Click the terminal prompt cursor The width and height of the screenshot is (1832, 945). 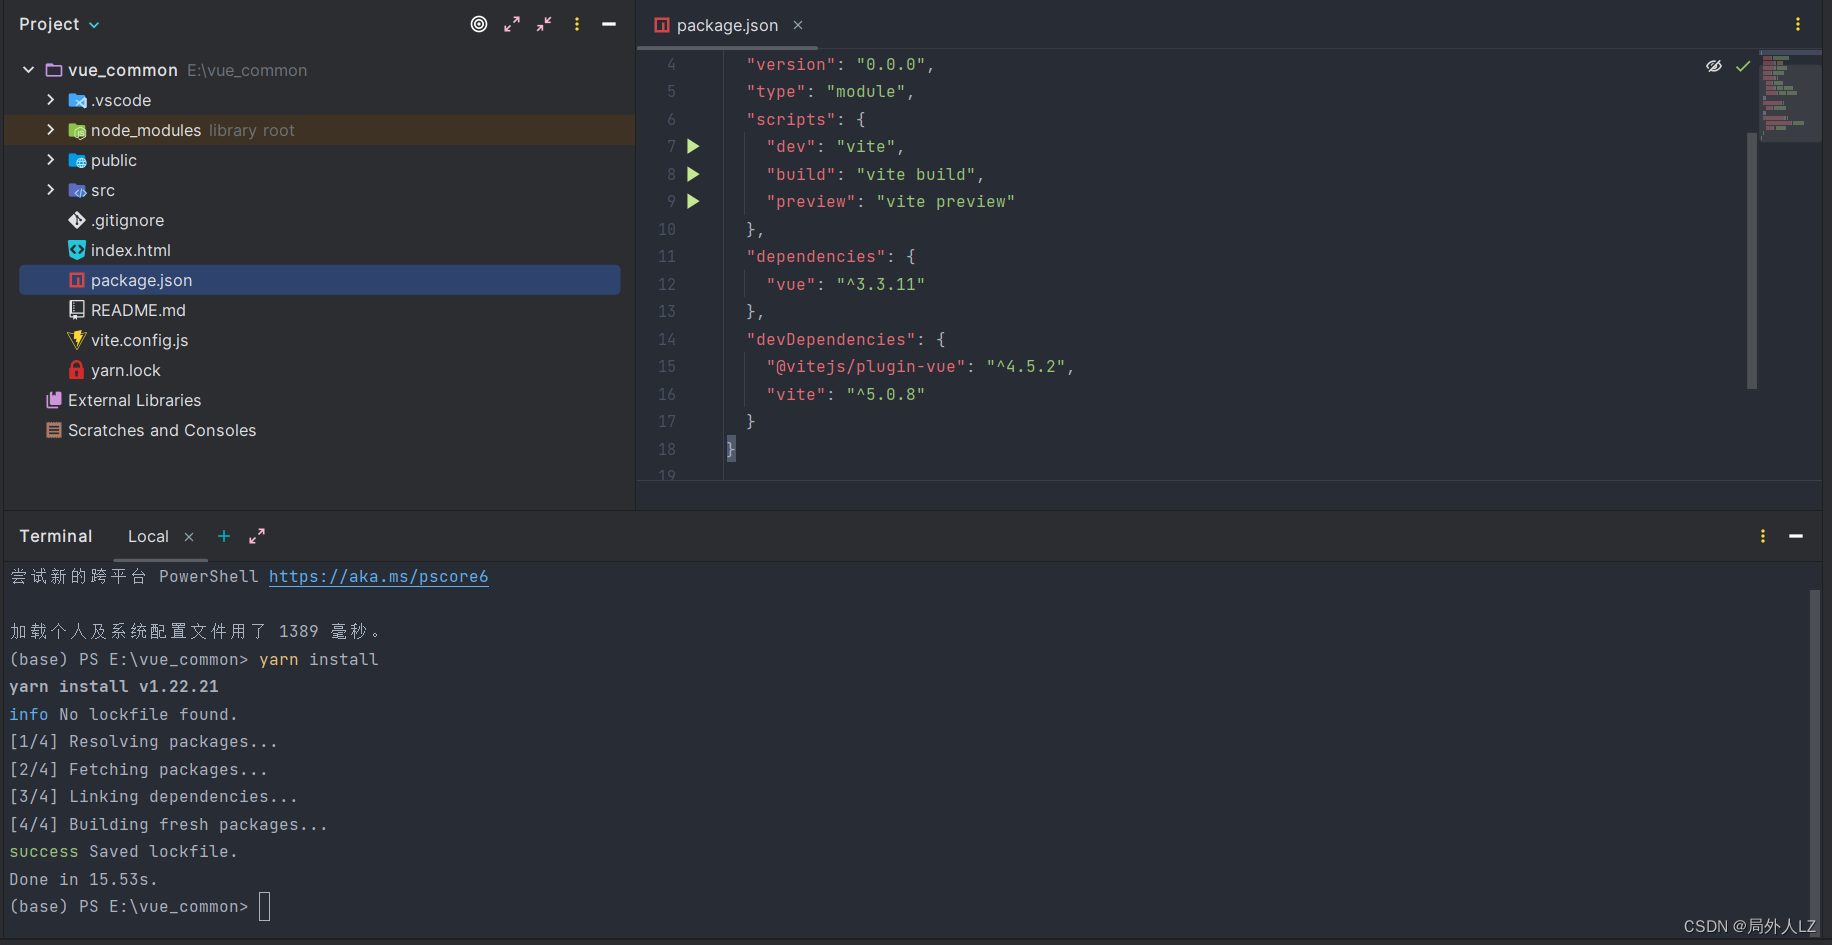pos(265,906)
